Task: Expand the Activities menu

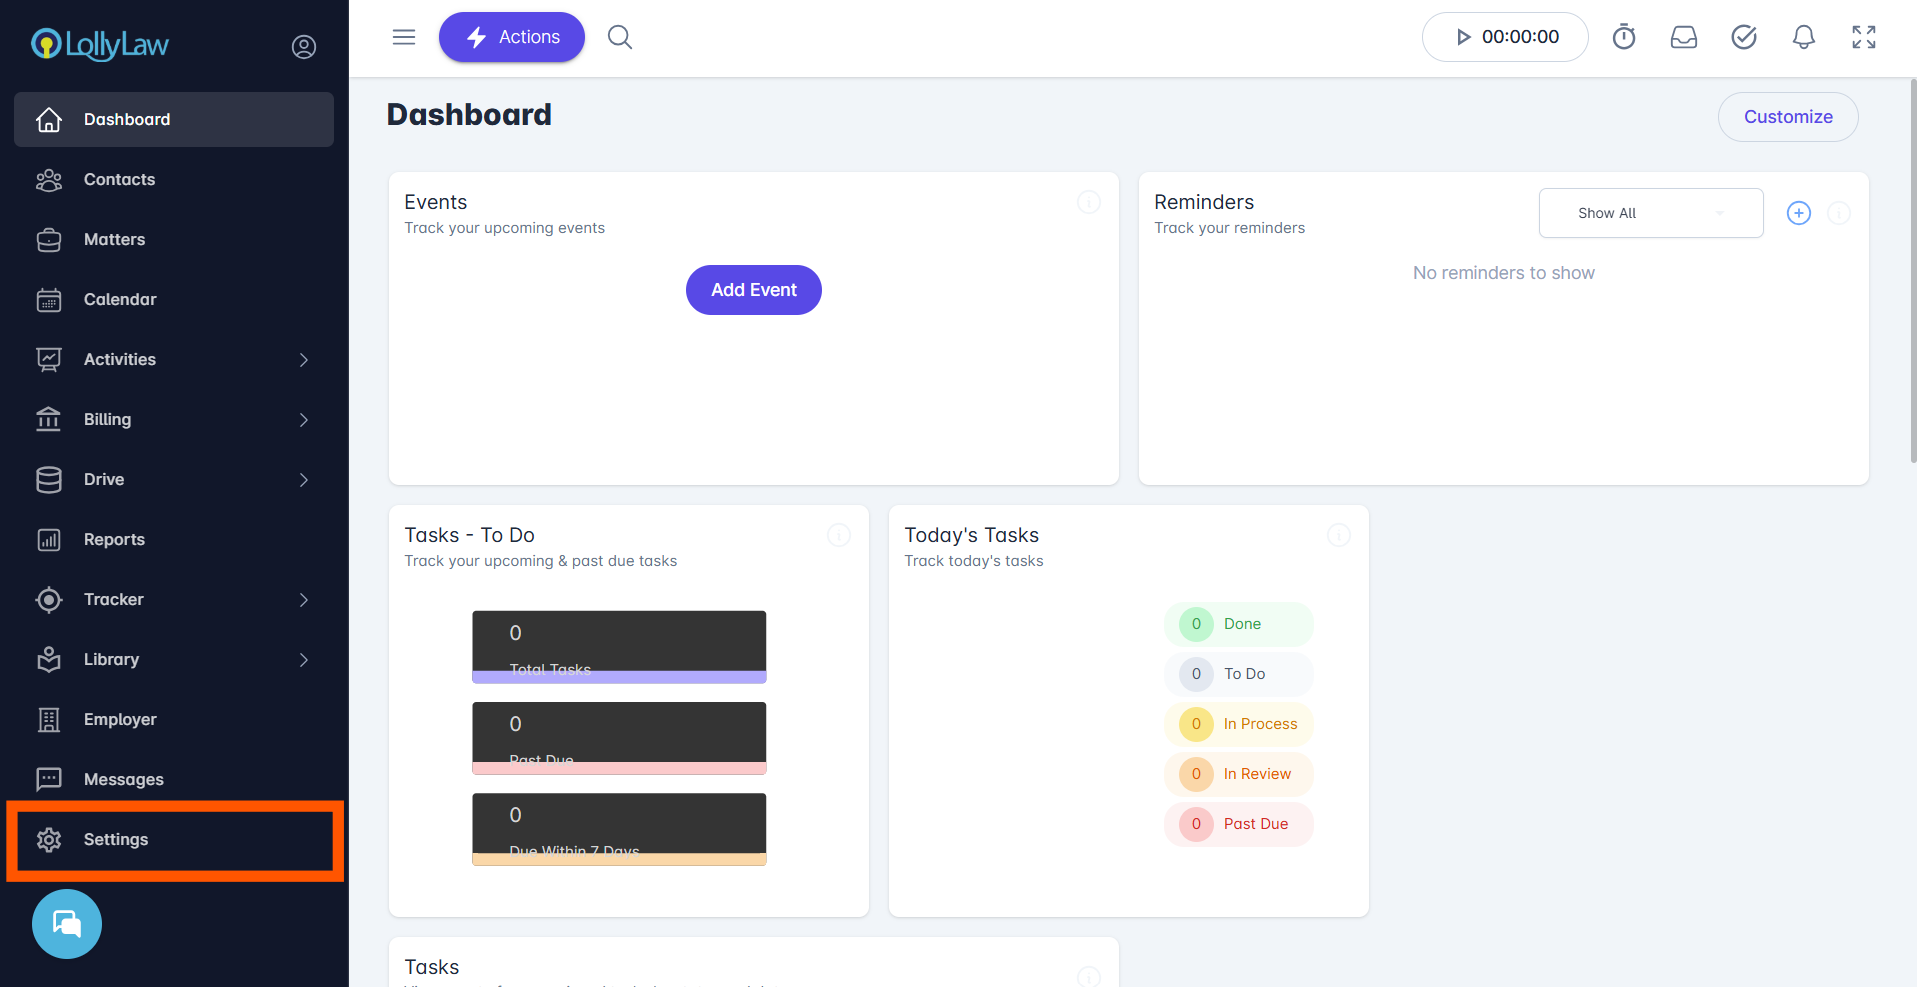Action: point(174,359)
